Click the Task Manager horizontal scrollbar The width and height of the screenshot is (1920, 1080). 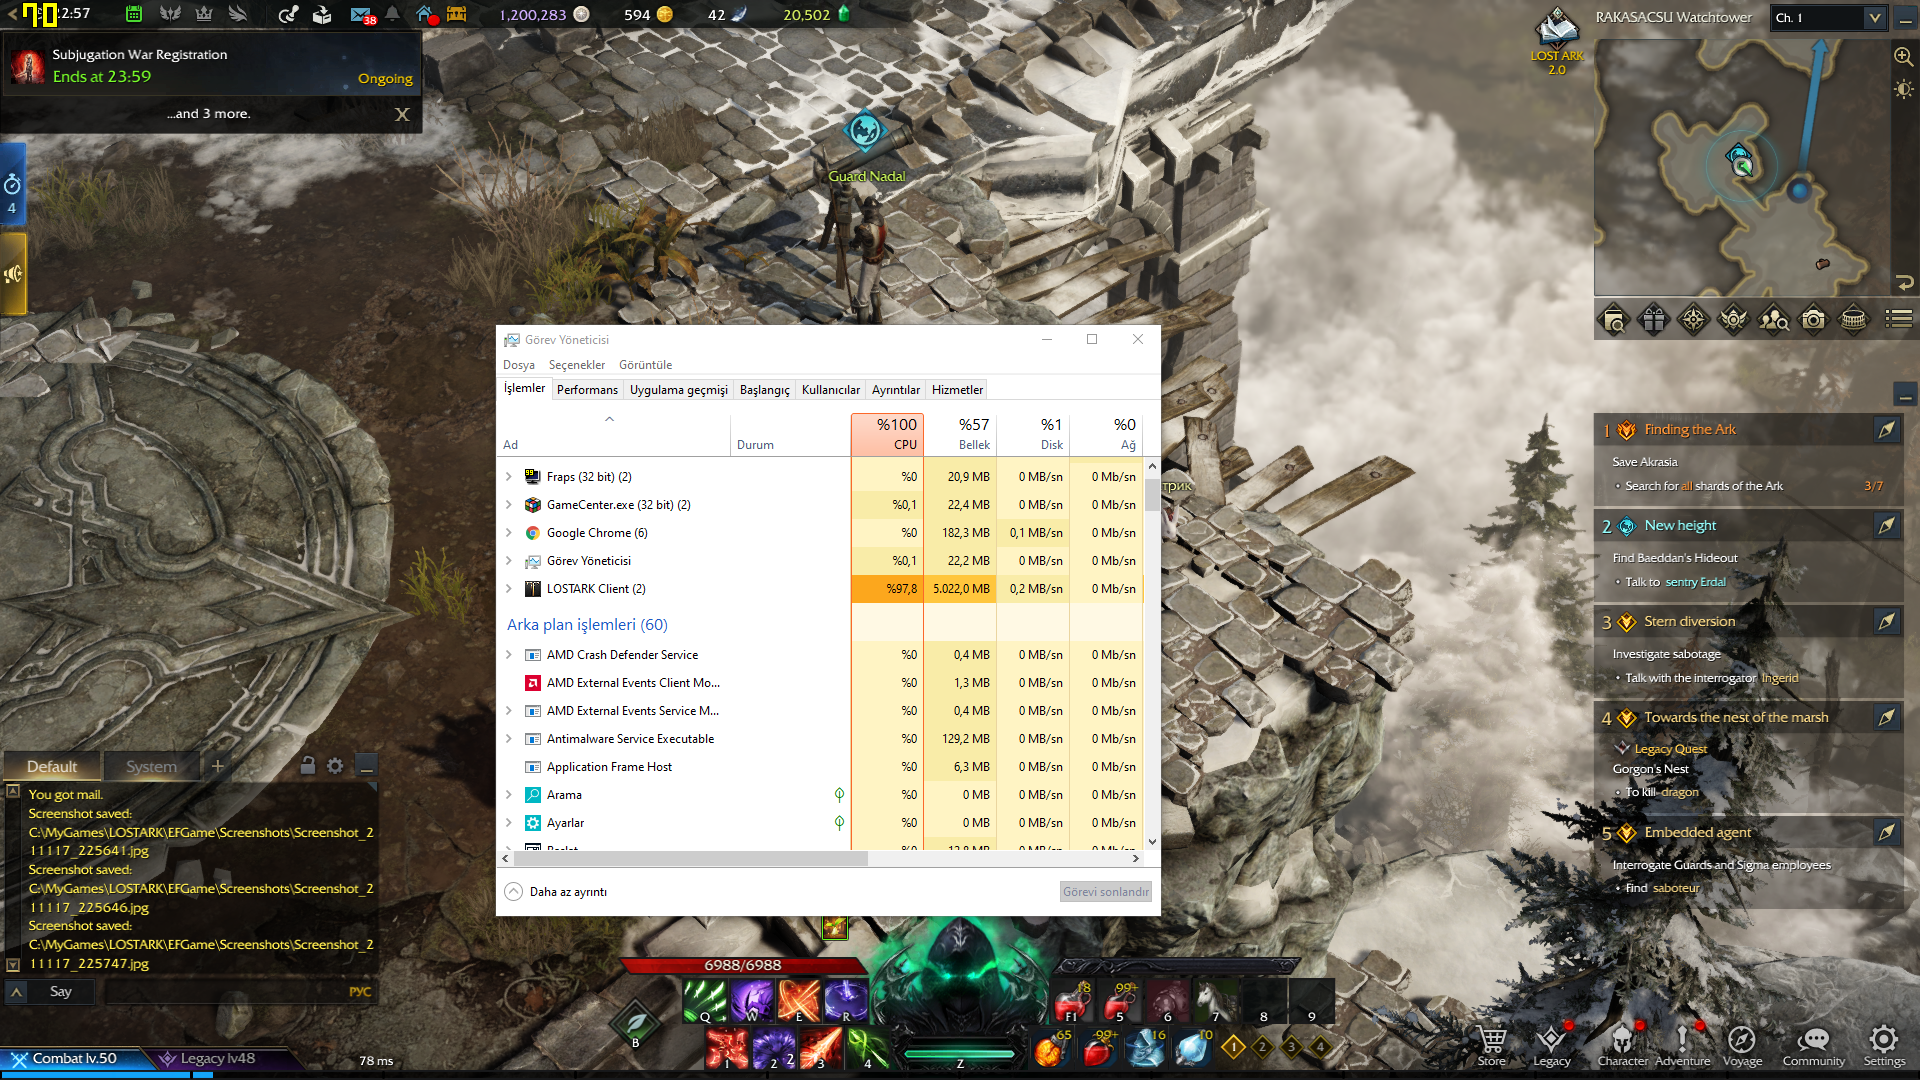coord(690,858)
